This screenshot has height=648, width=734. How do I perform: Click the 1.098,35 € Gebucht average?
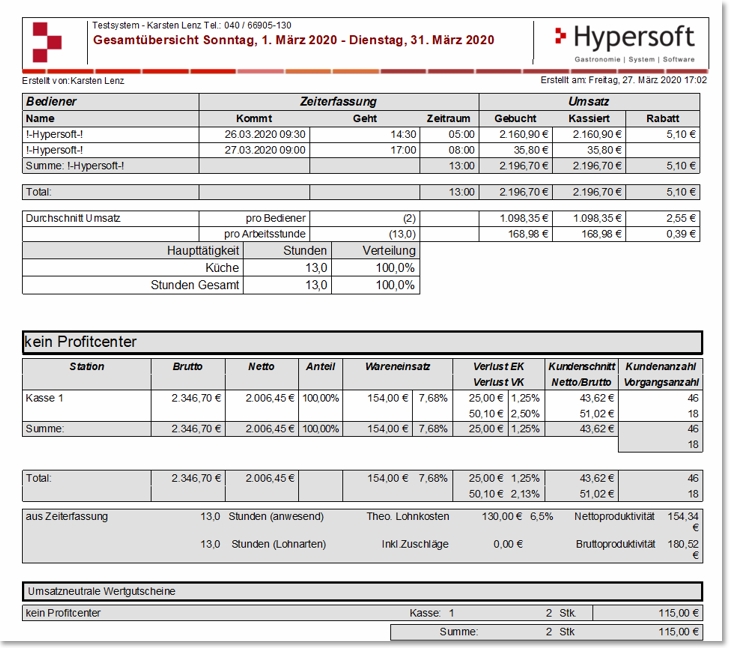coord(523,218)
